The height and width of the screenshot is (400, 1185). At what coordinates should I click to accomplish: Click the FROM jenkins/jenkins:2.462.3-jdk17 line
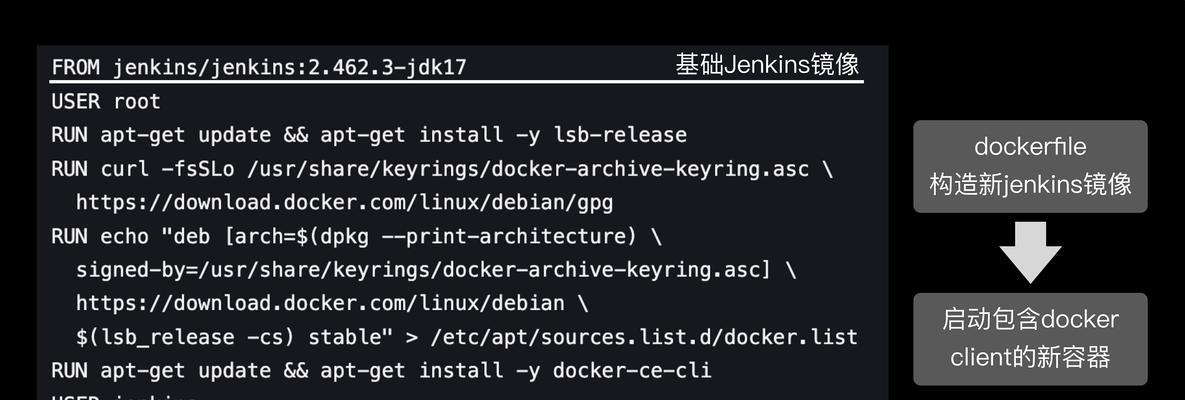click(259, 68)
